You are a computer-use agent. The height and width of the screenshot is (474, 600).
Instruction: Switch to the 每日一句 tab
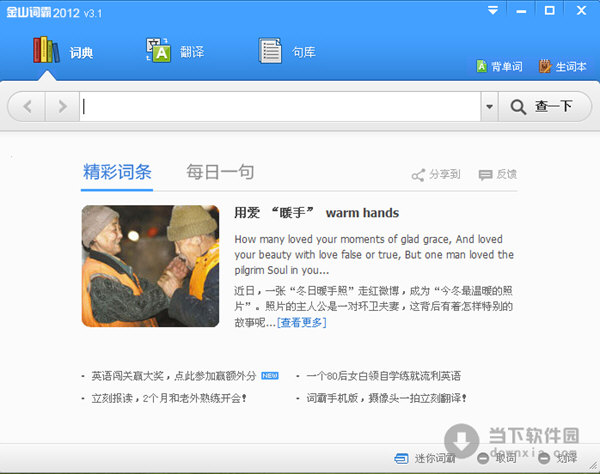pyautogui.click(x=220, y=172)
